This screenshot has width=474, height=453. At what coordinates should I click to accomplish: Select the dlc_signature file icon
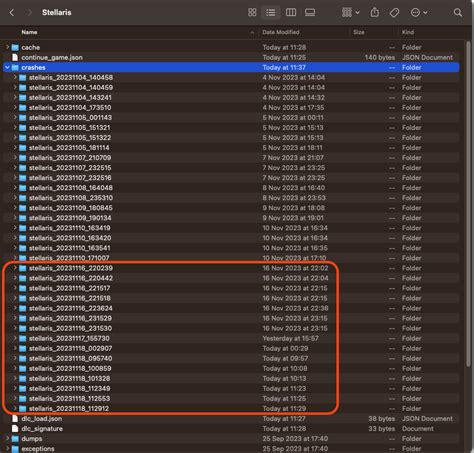(15, 428)
